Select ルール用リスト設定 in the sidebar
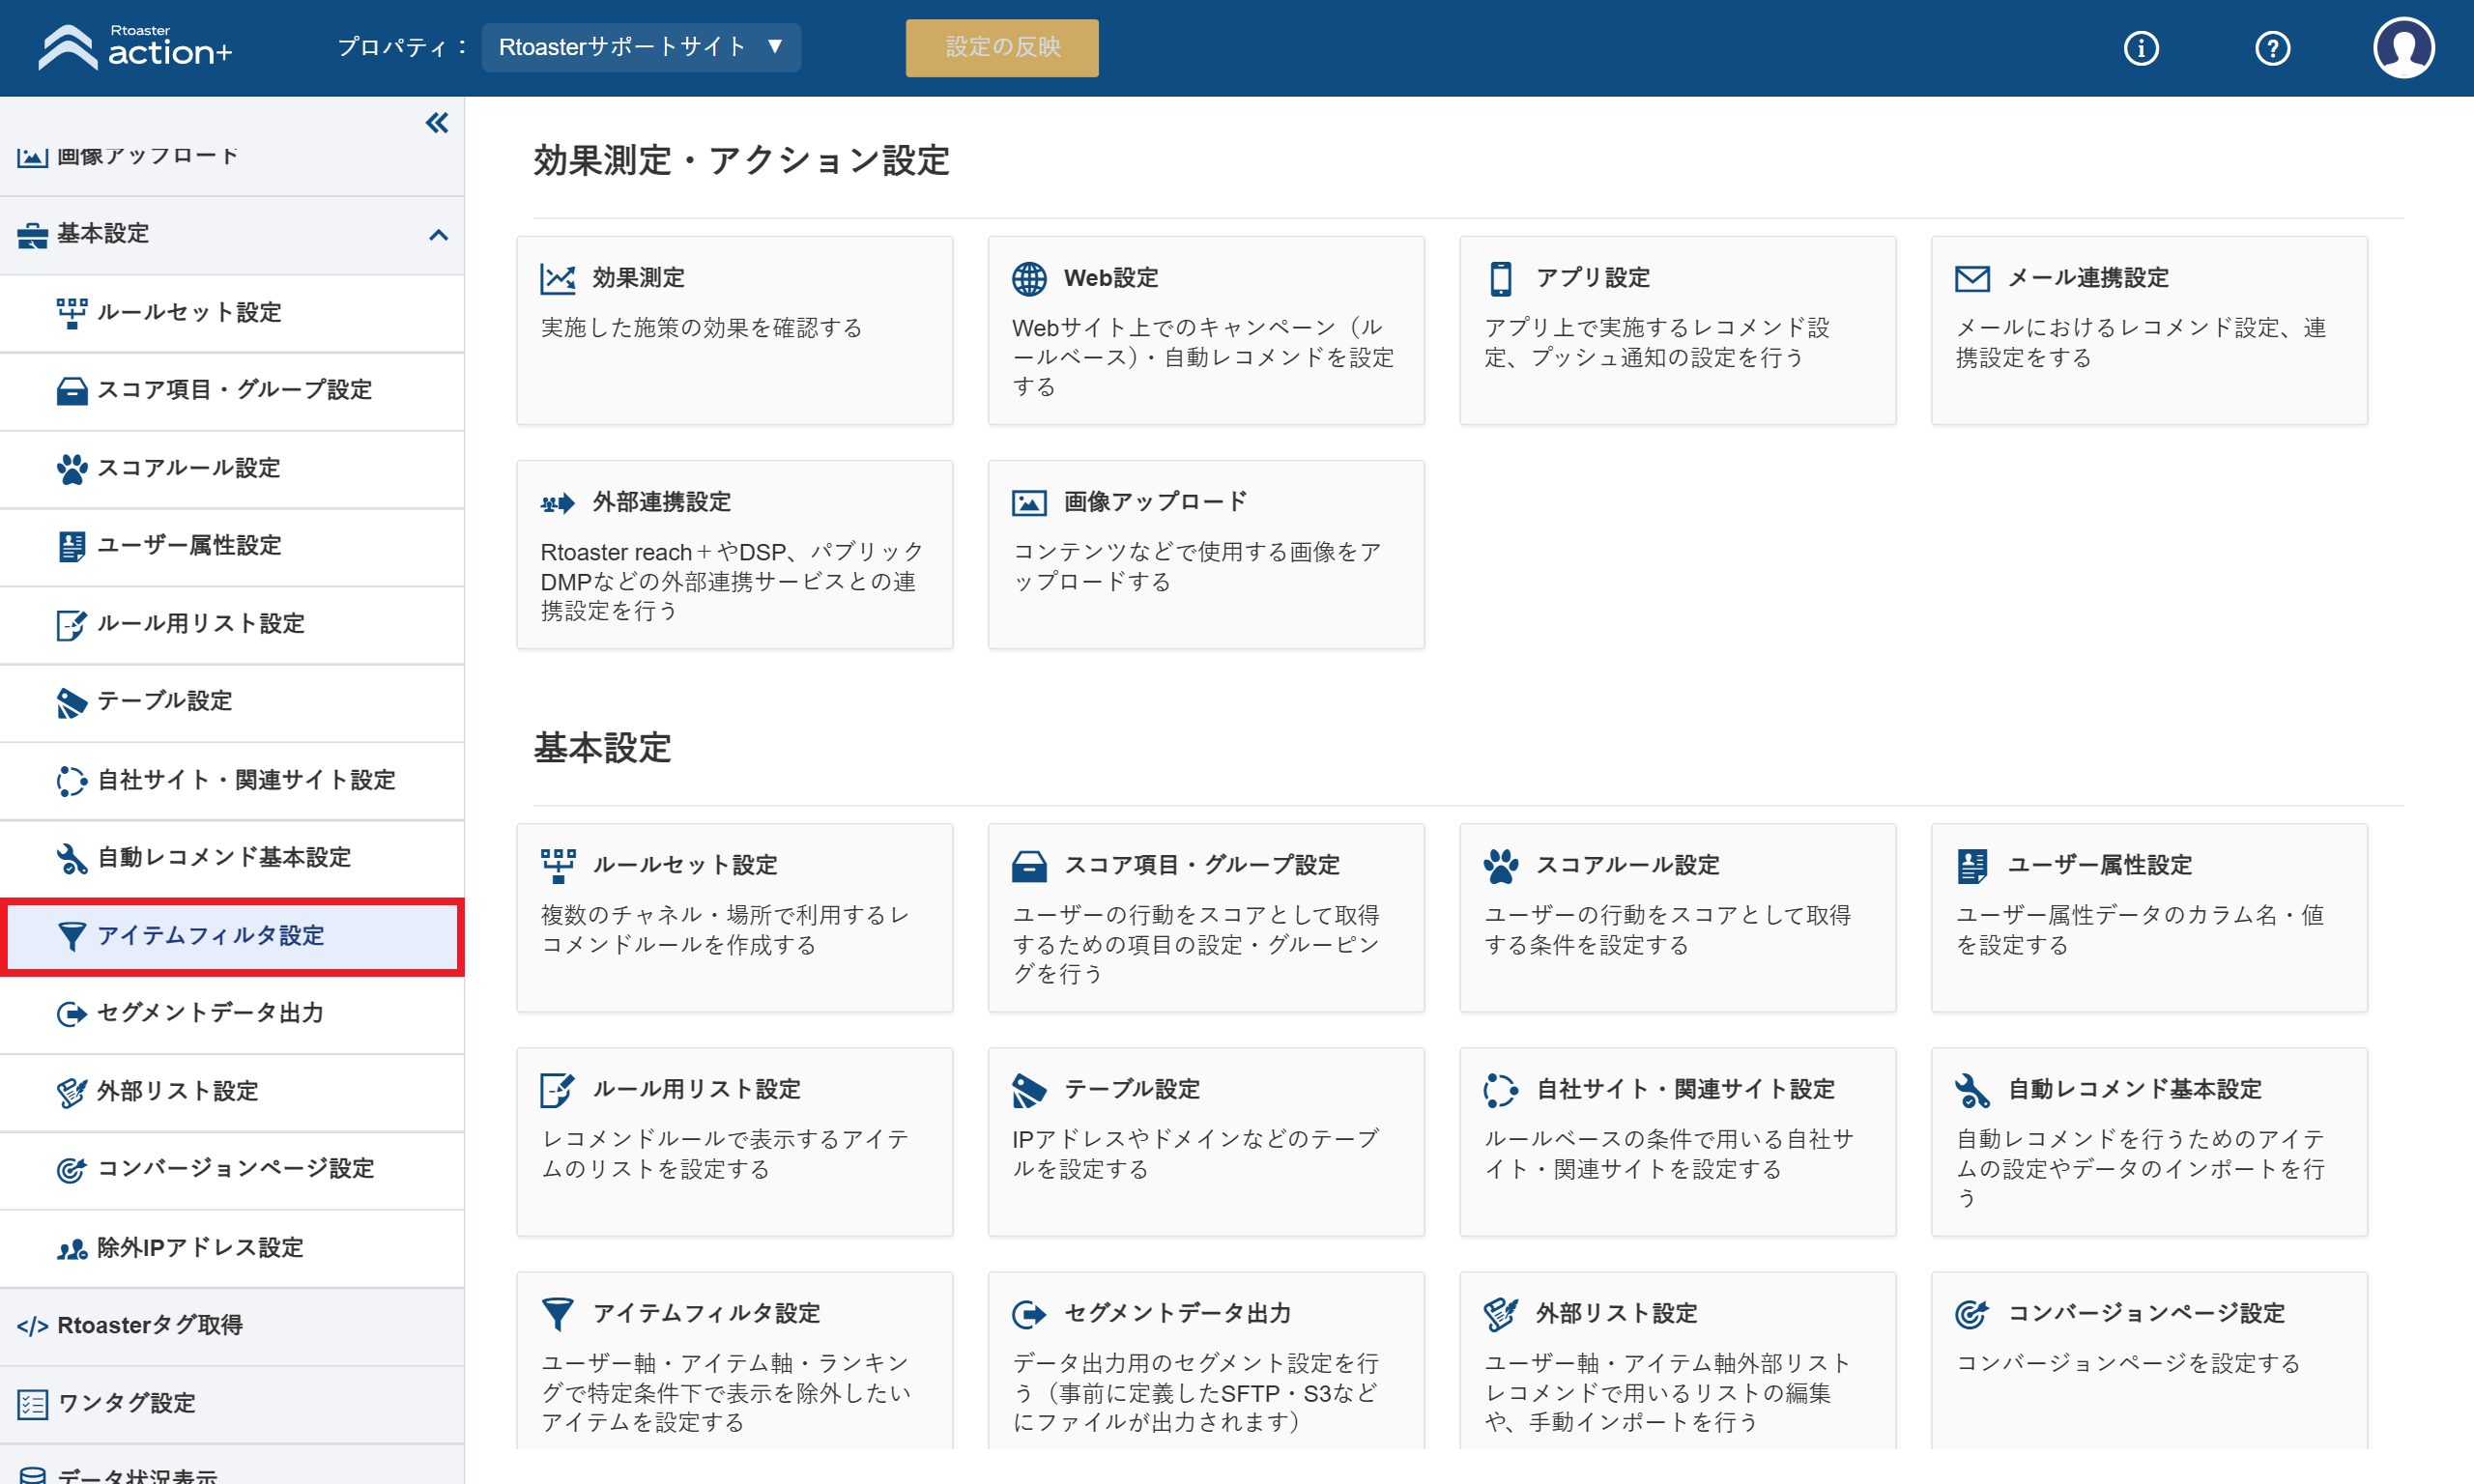Viewport: 2474px width, 1484px height. coord(232,624)
